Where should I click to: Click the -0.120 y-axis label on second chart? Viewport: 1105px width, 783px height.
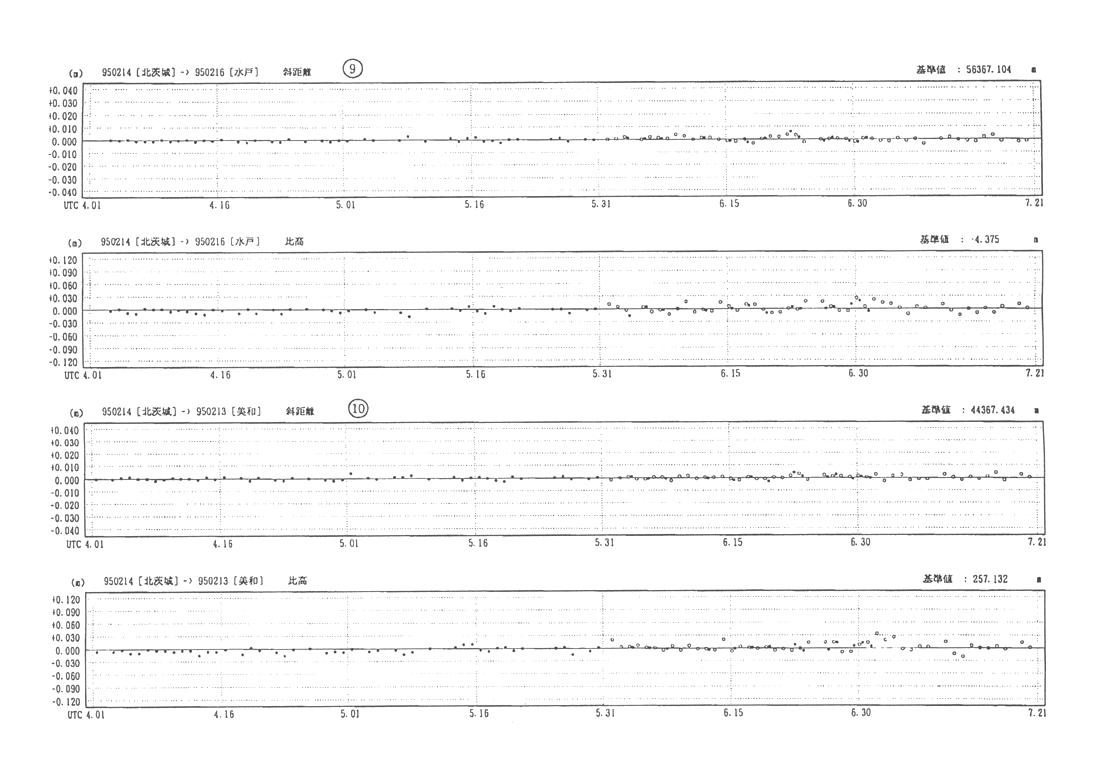62,363
